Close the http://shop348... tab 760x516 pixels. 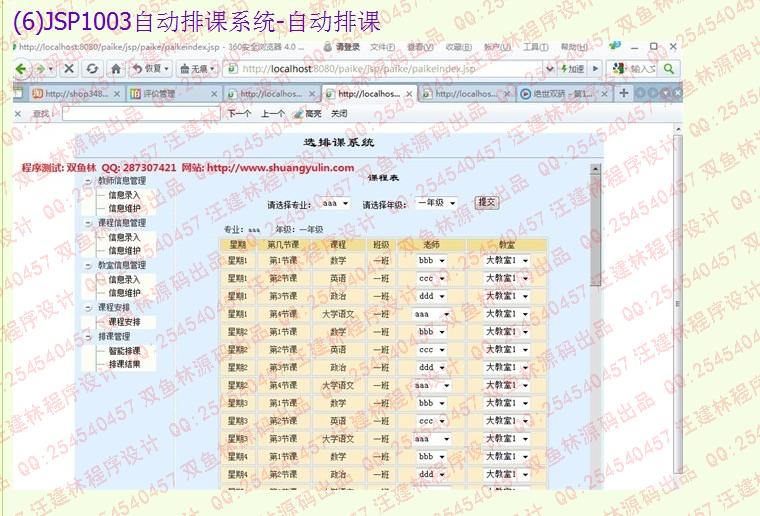[x=117, y=94]
